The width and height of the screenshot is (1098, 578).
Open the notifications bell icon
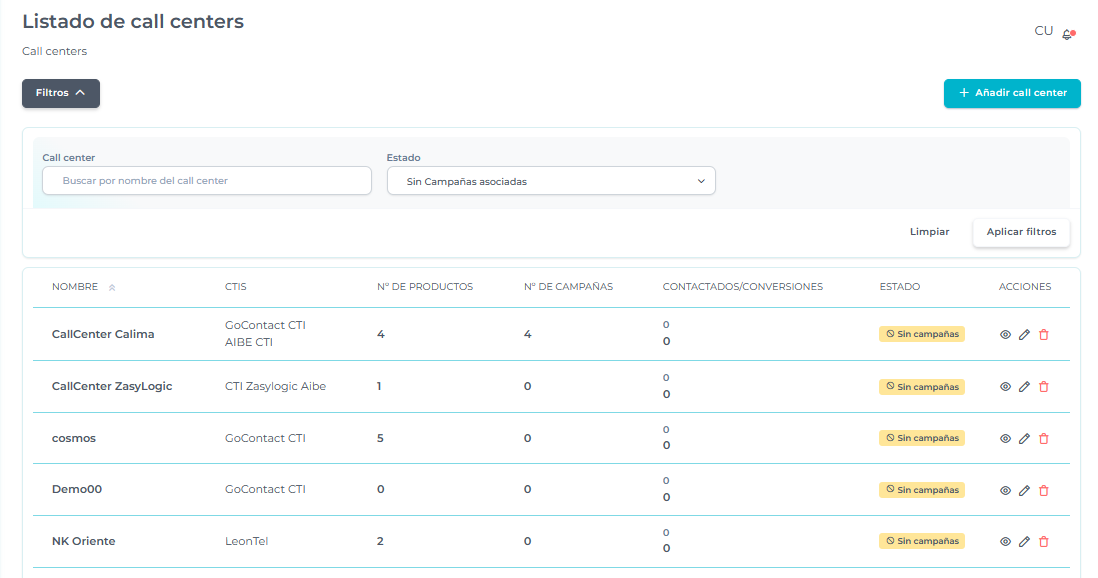click(x=1067, y=34)
